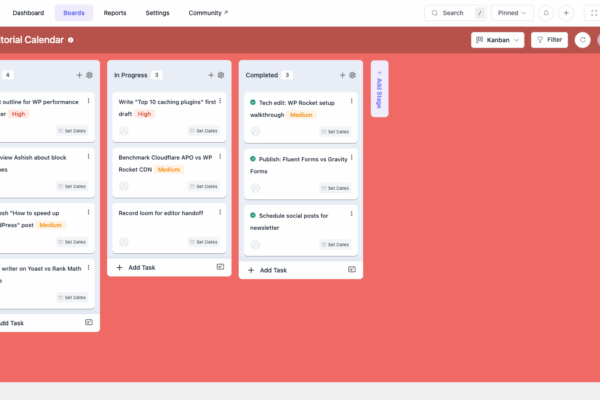Open menu of WP performance outline card
Screen dimensions: 600x400
[x=88, y=101]
